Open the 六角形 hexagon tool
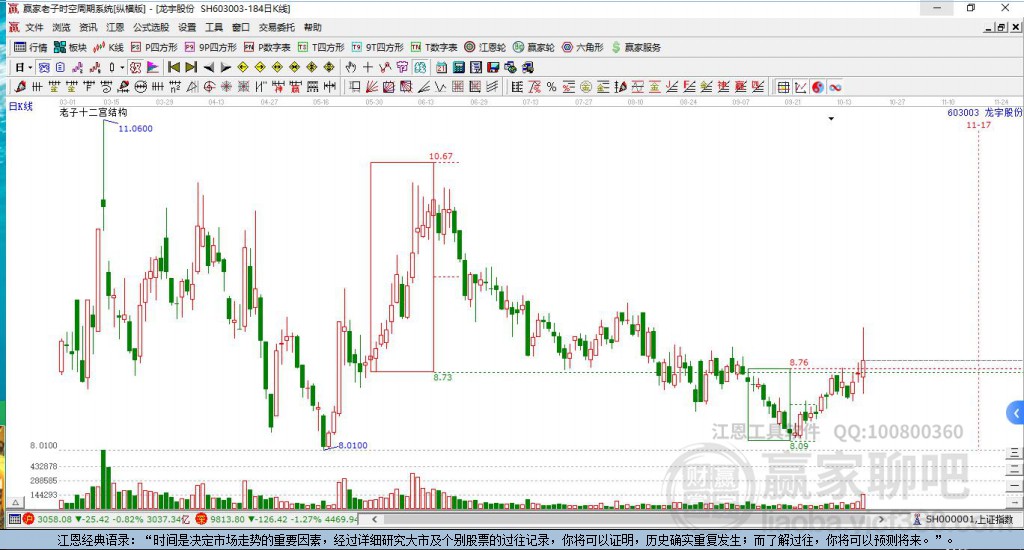Screen dimensions: 1024x550 click(x=583, y=47)
